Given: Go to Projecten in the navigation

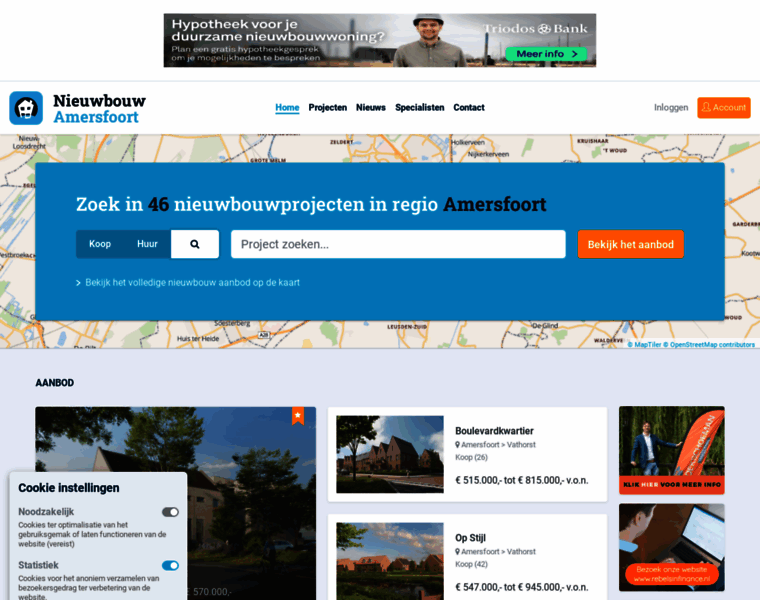Looking at the screenshot, I should 328,108.
